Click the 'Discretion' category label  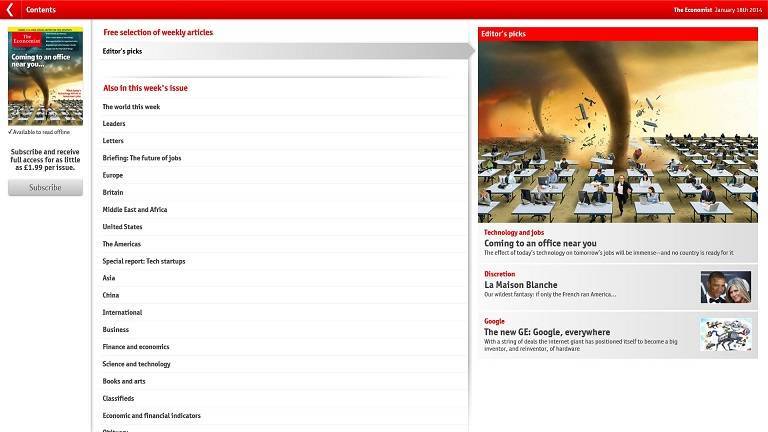500,274
